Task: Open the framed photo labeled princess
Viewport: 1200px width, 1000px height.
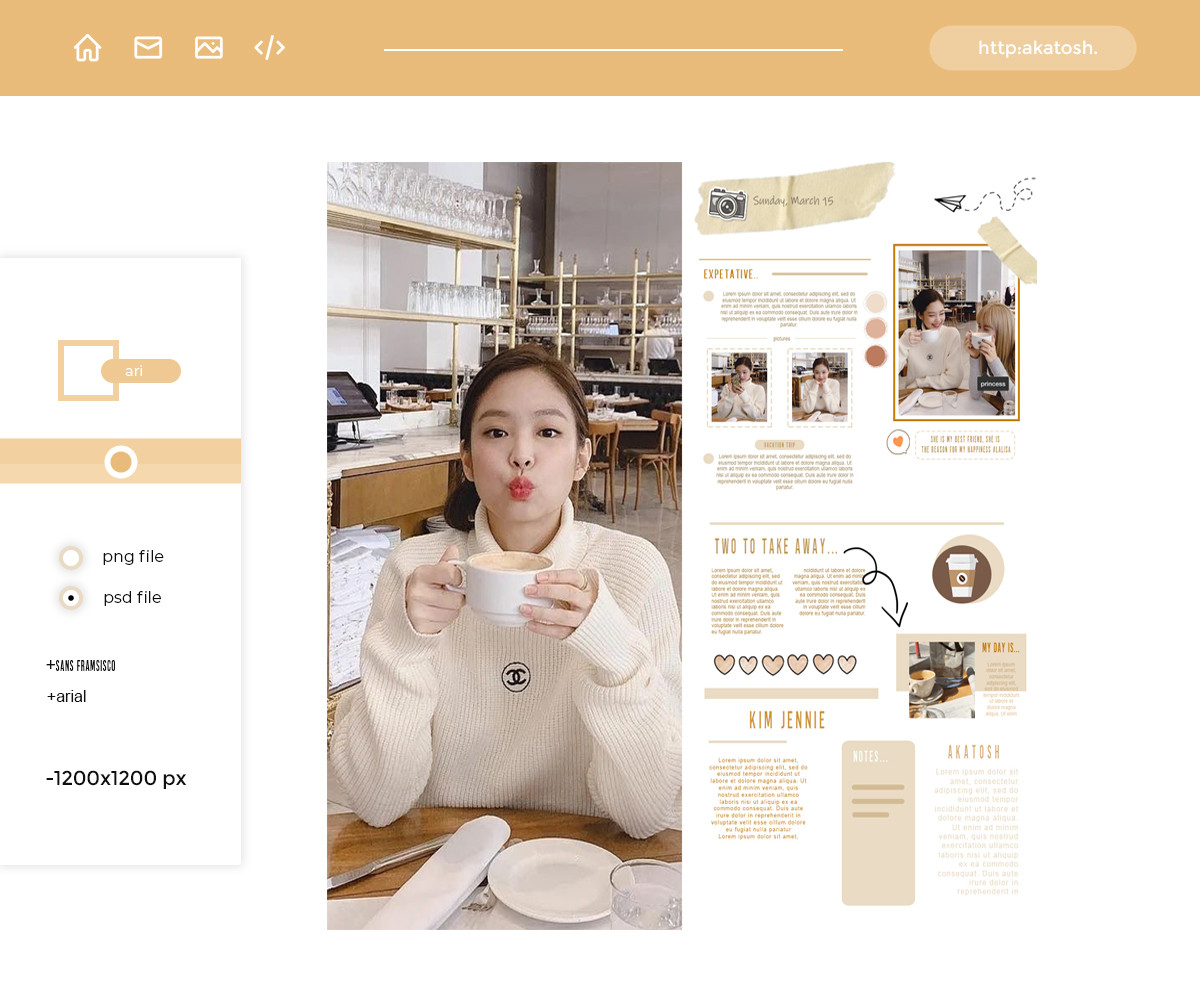Action: tap(955, 333)
